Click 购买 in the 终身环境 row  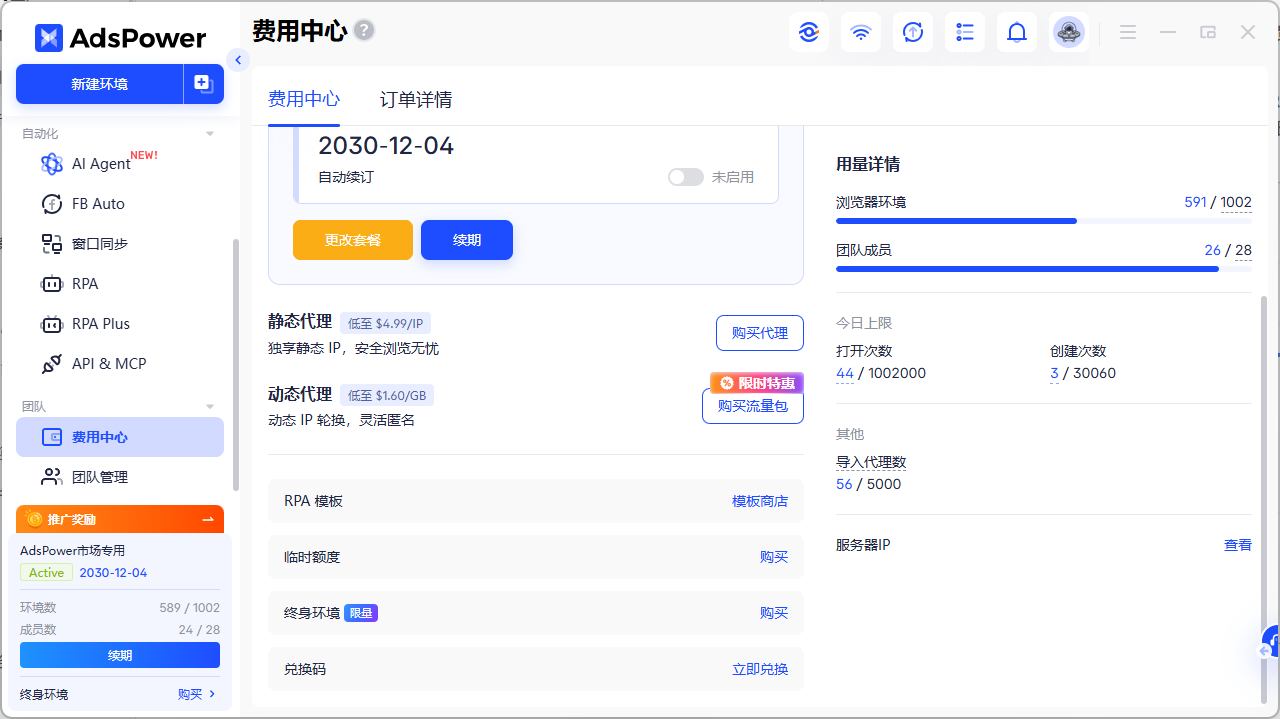tap(774, 613)
